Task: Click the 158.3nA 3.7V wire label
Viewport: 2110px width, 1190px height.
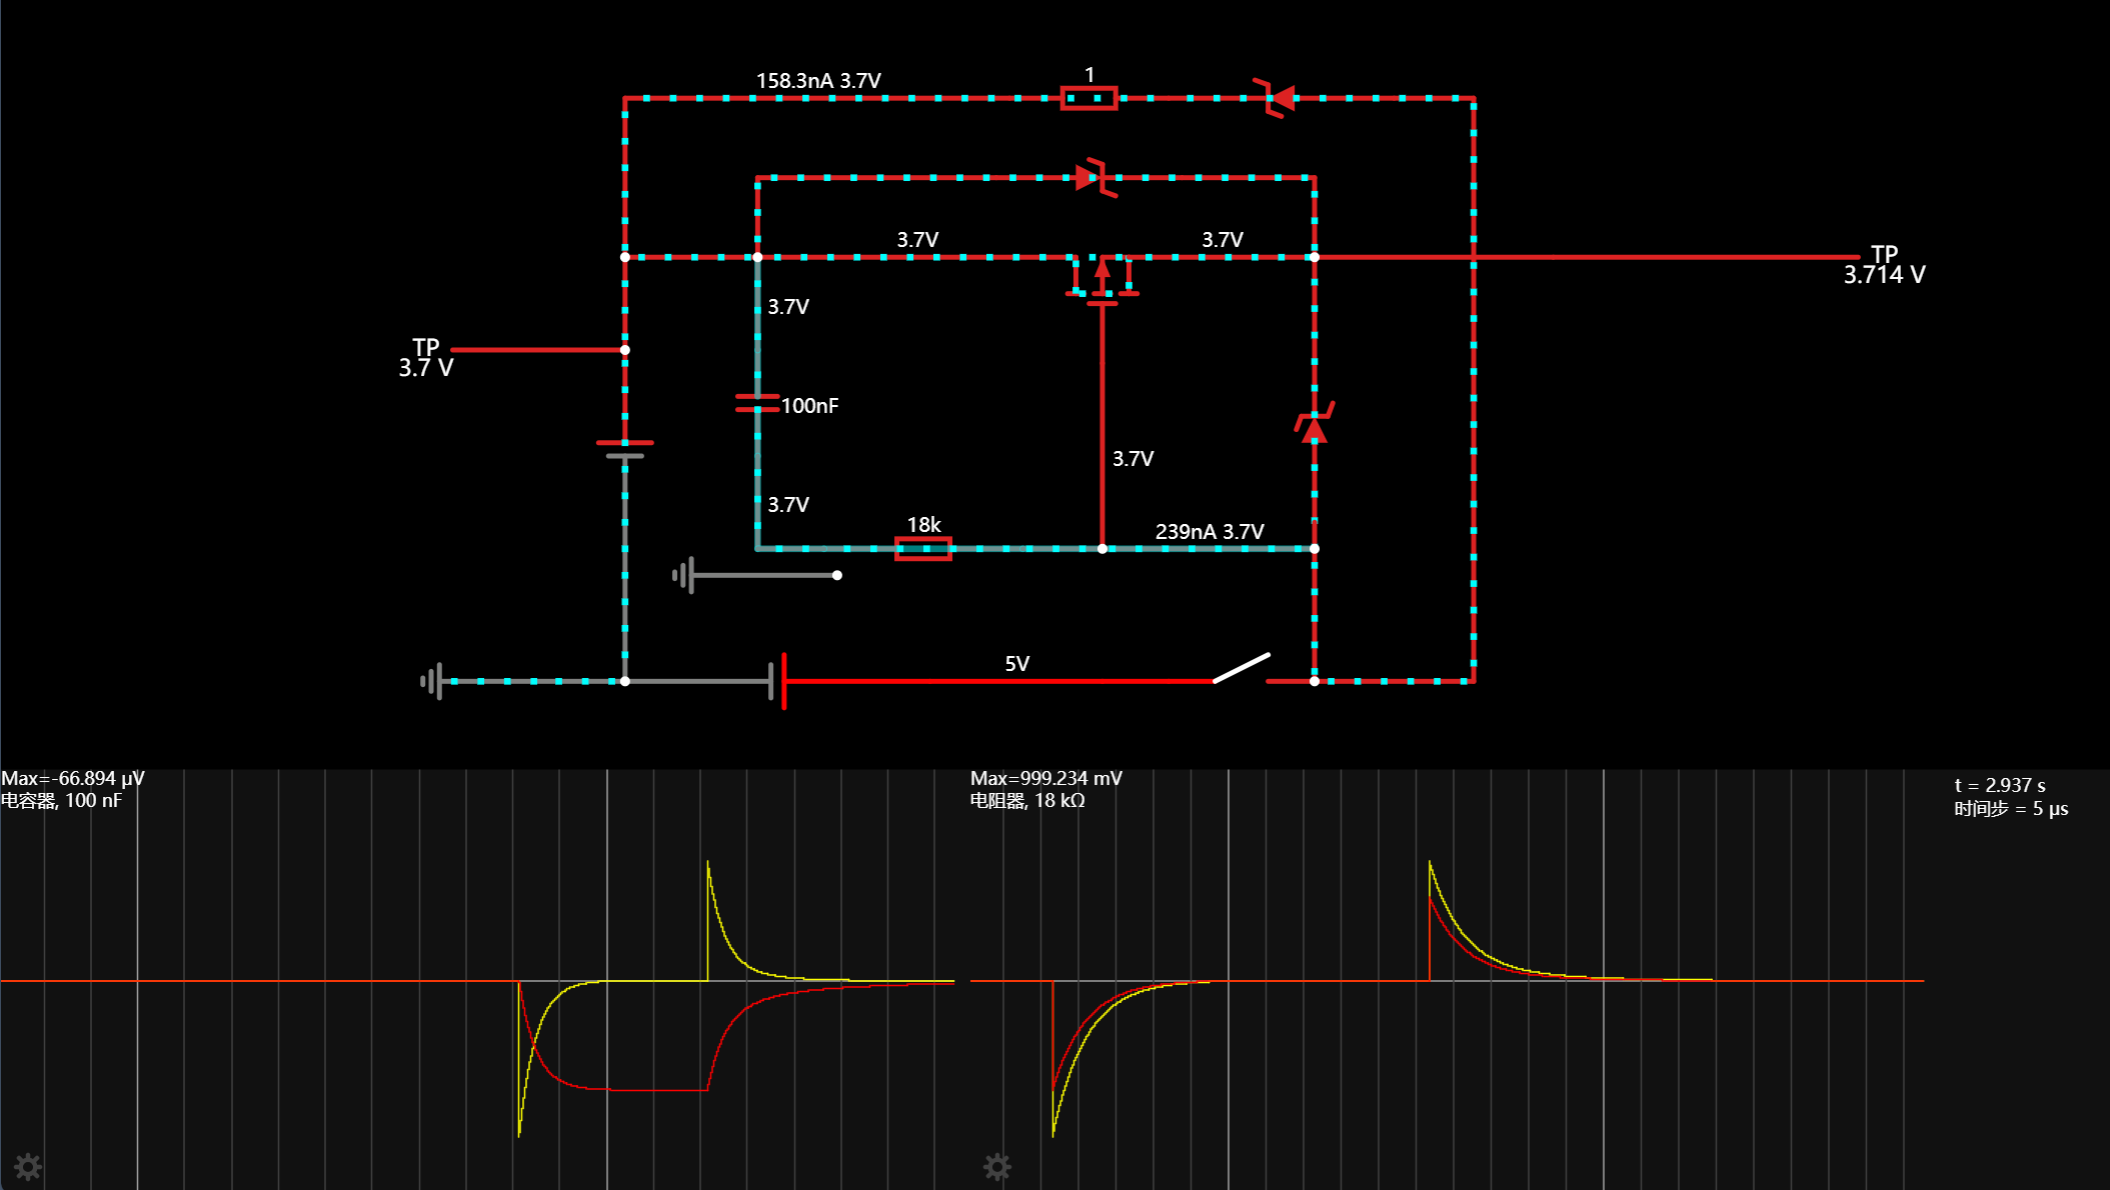Action: point(818,81)
